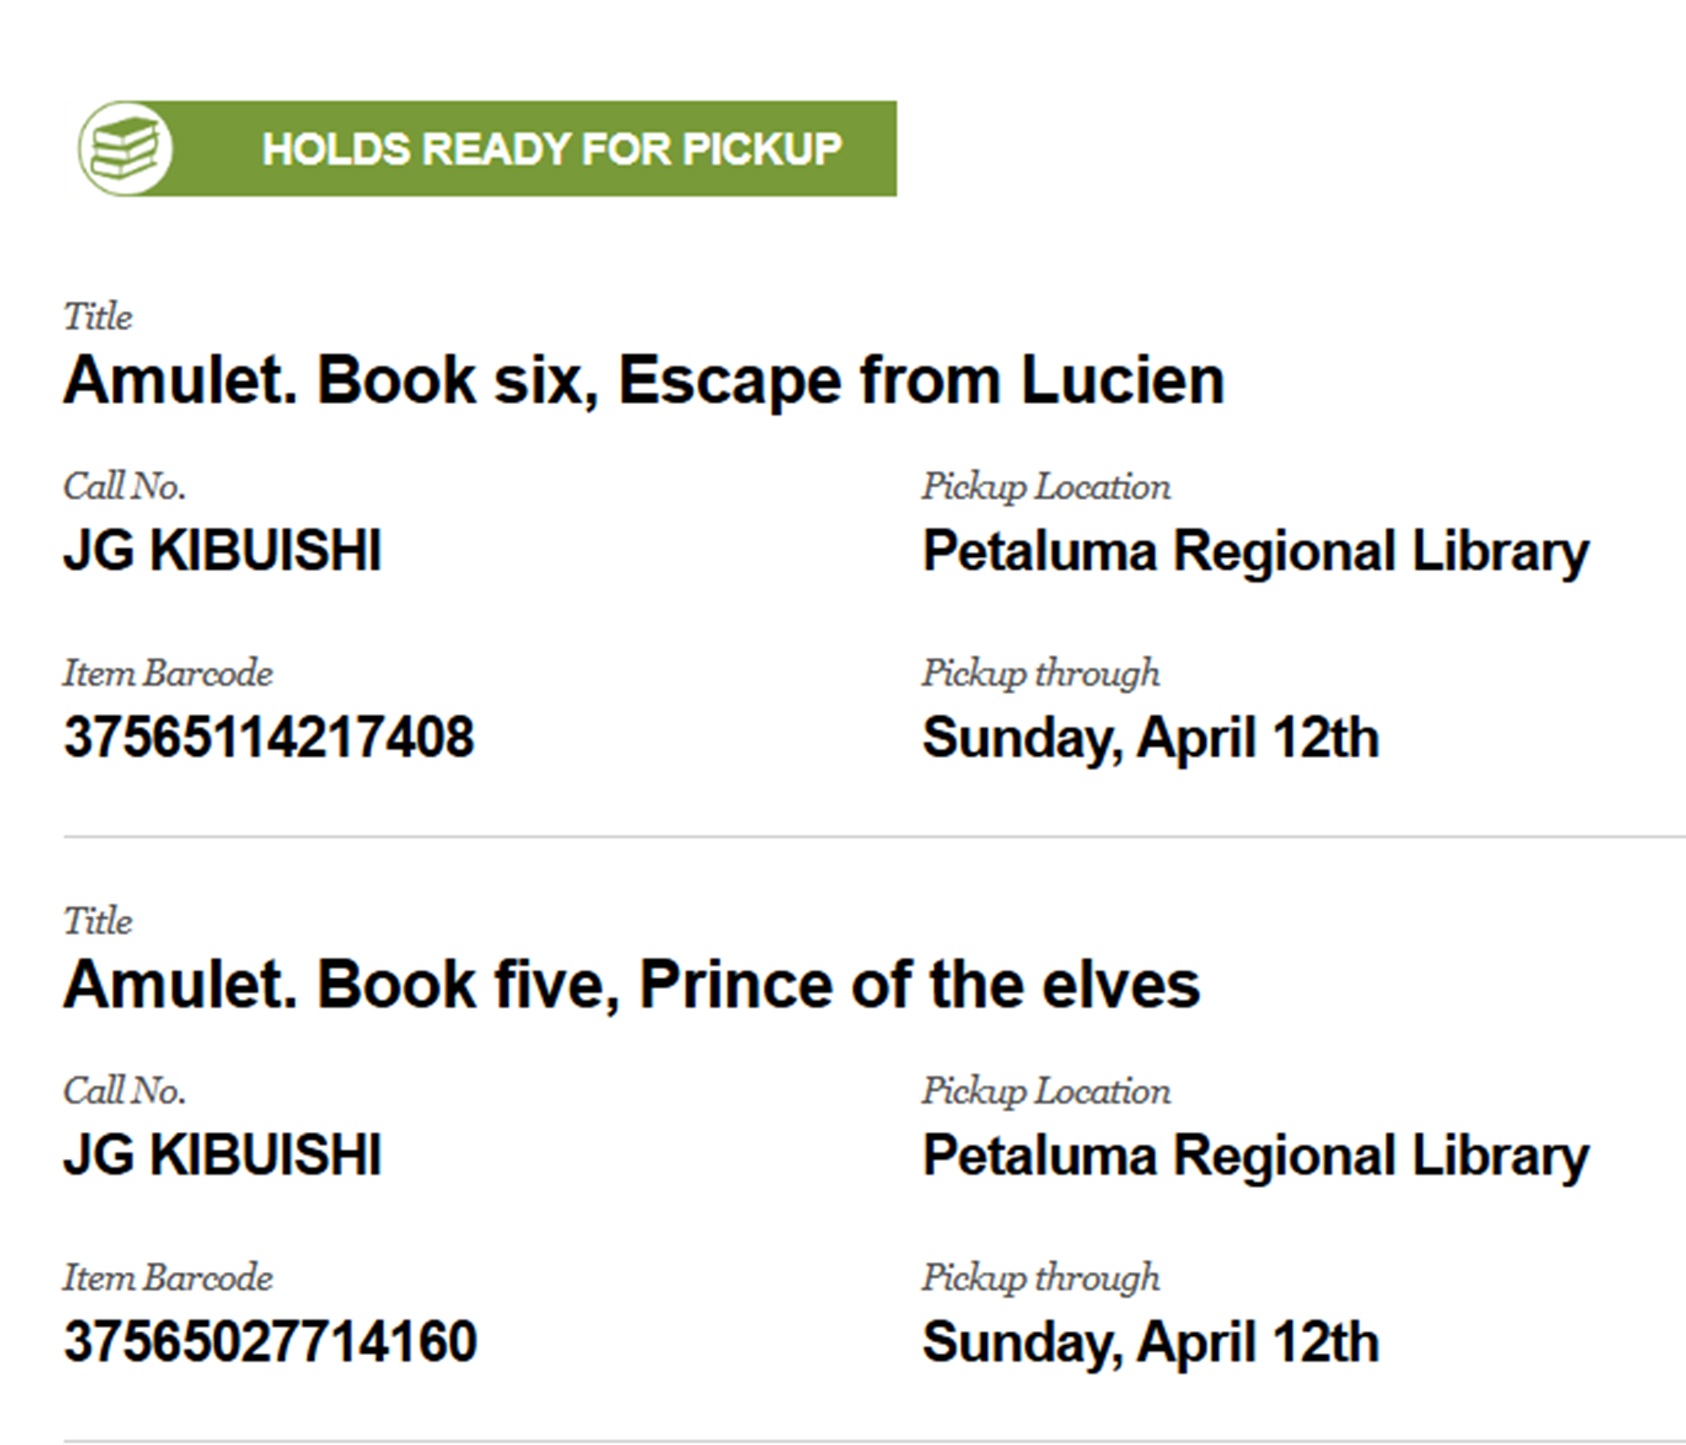1686x1445 pixels.
Task: Click the Sunday, April 12th date for Book five
Action: point(1150,1343)
